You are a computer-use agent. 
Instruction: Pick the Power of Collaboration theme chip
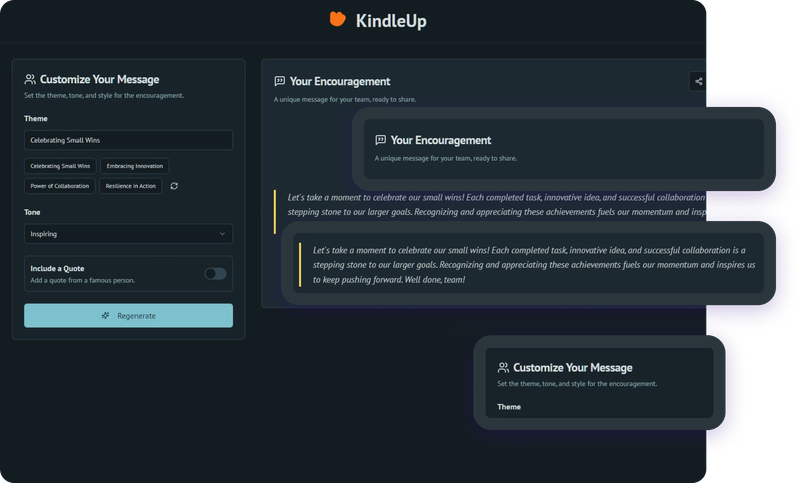tap(60, 186)
